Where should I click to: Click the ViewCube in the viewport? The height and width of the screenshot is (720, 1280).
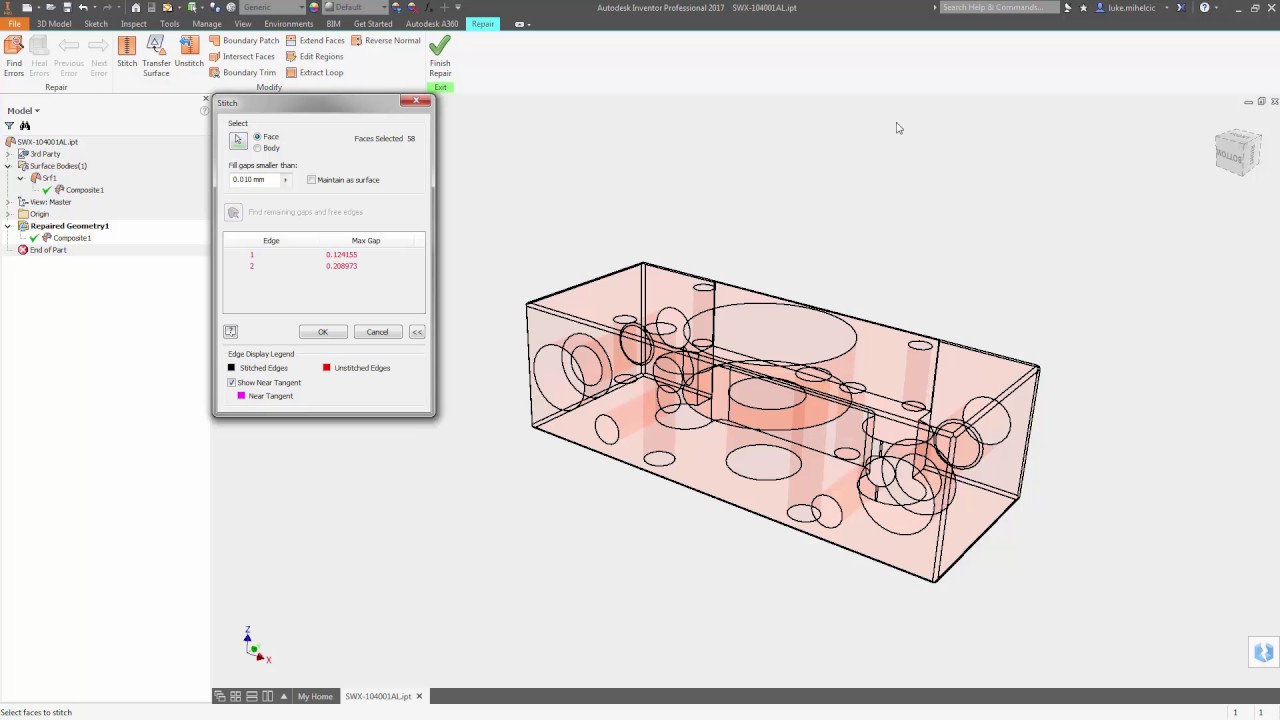[x=1238, y=153]
